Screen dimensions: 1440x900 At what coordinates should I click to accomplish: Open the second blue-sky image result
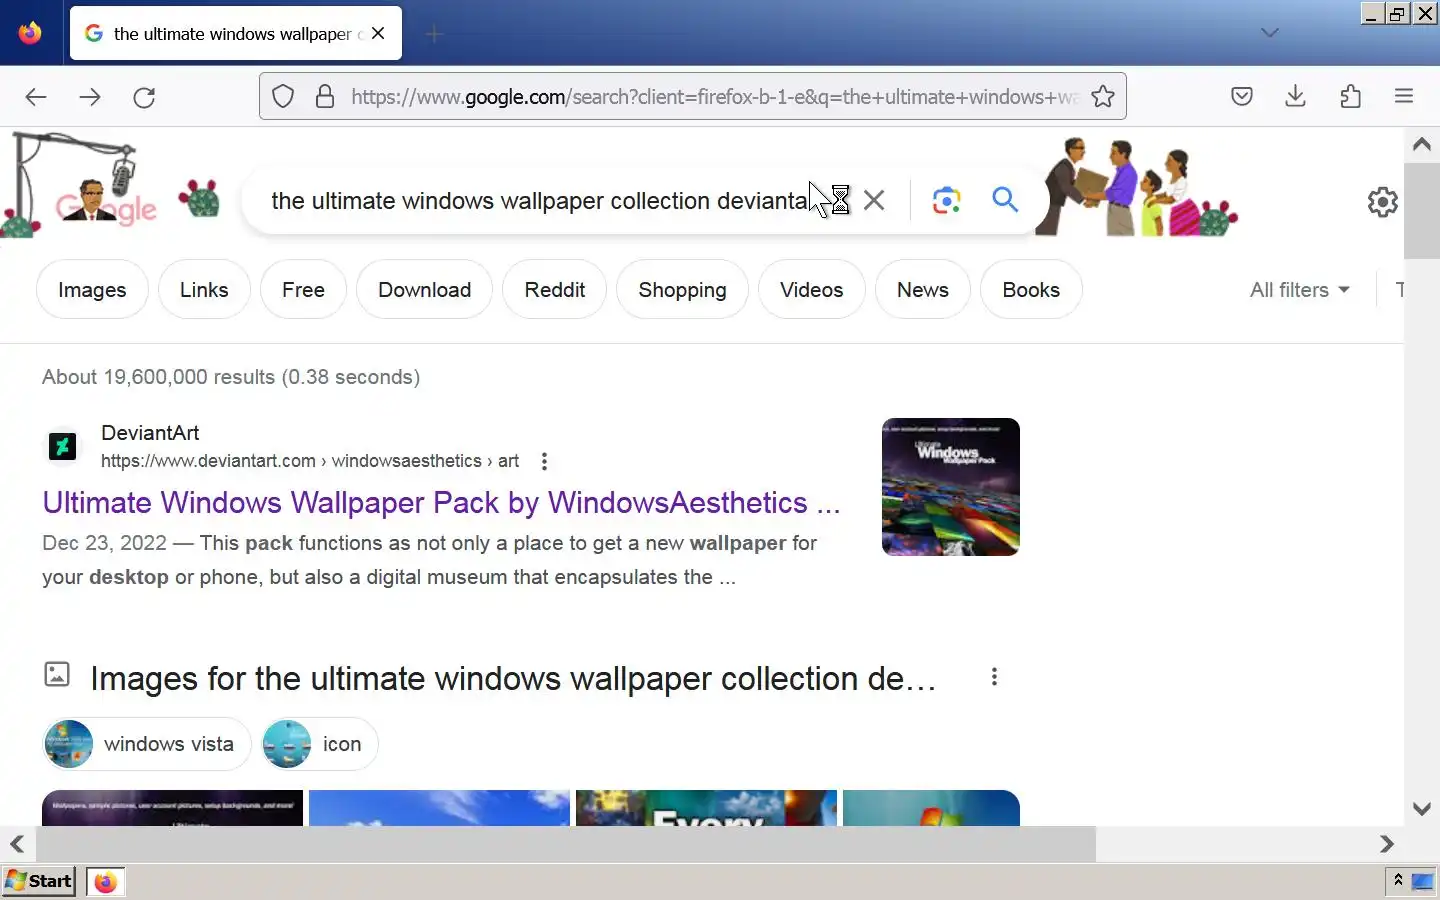click(x=439, y=808)
